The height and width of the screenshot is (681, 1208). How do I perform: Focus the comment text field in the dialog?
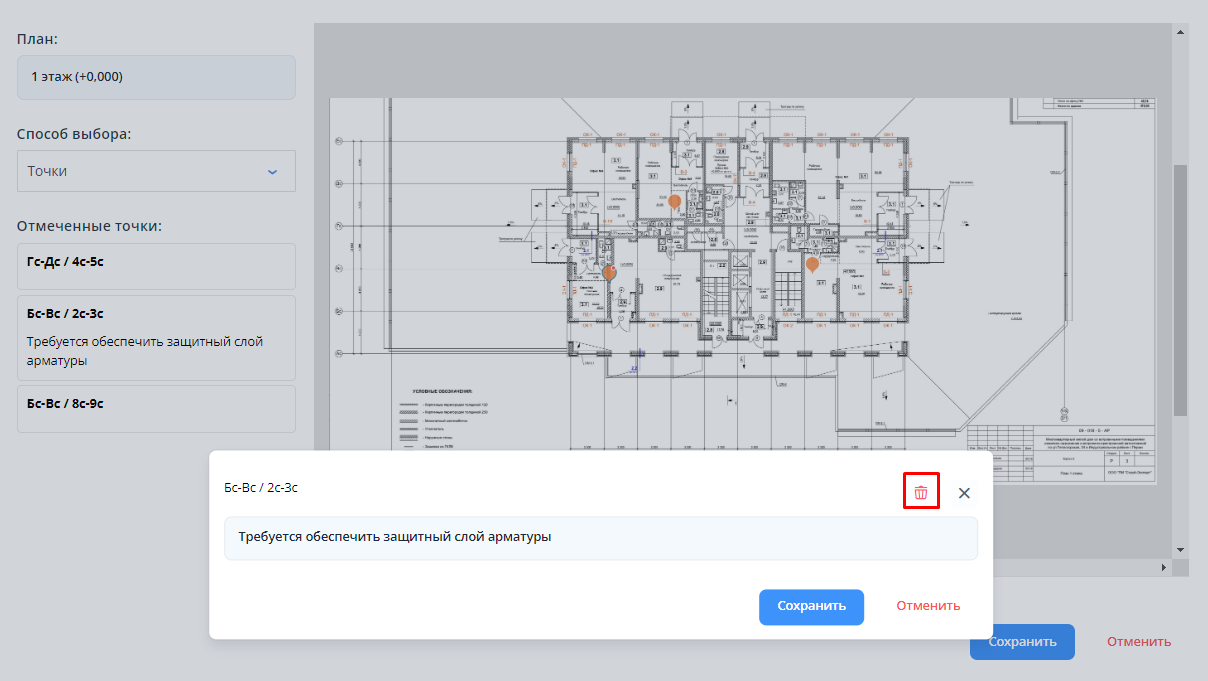pyautogui.click(x=600, y=538)
